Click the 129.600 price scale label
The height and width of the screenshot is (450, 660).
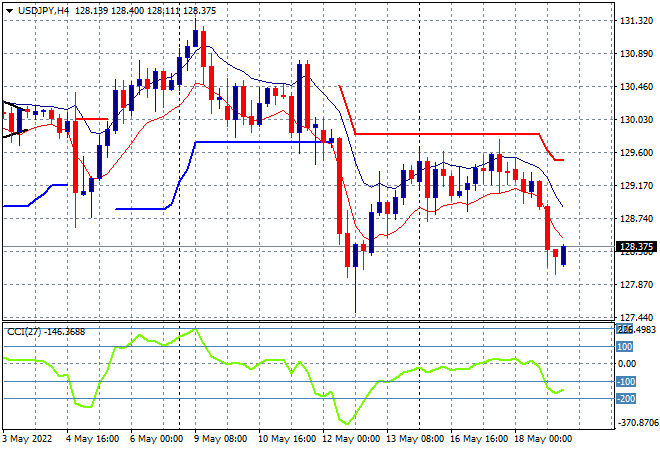636,153
